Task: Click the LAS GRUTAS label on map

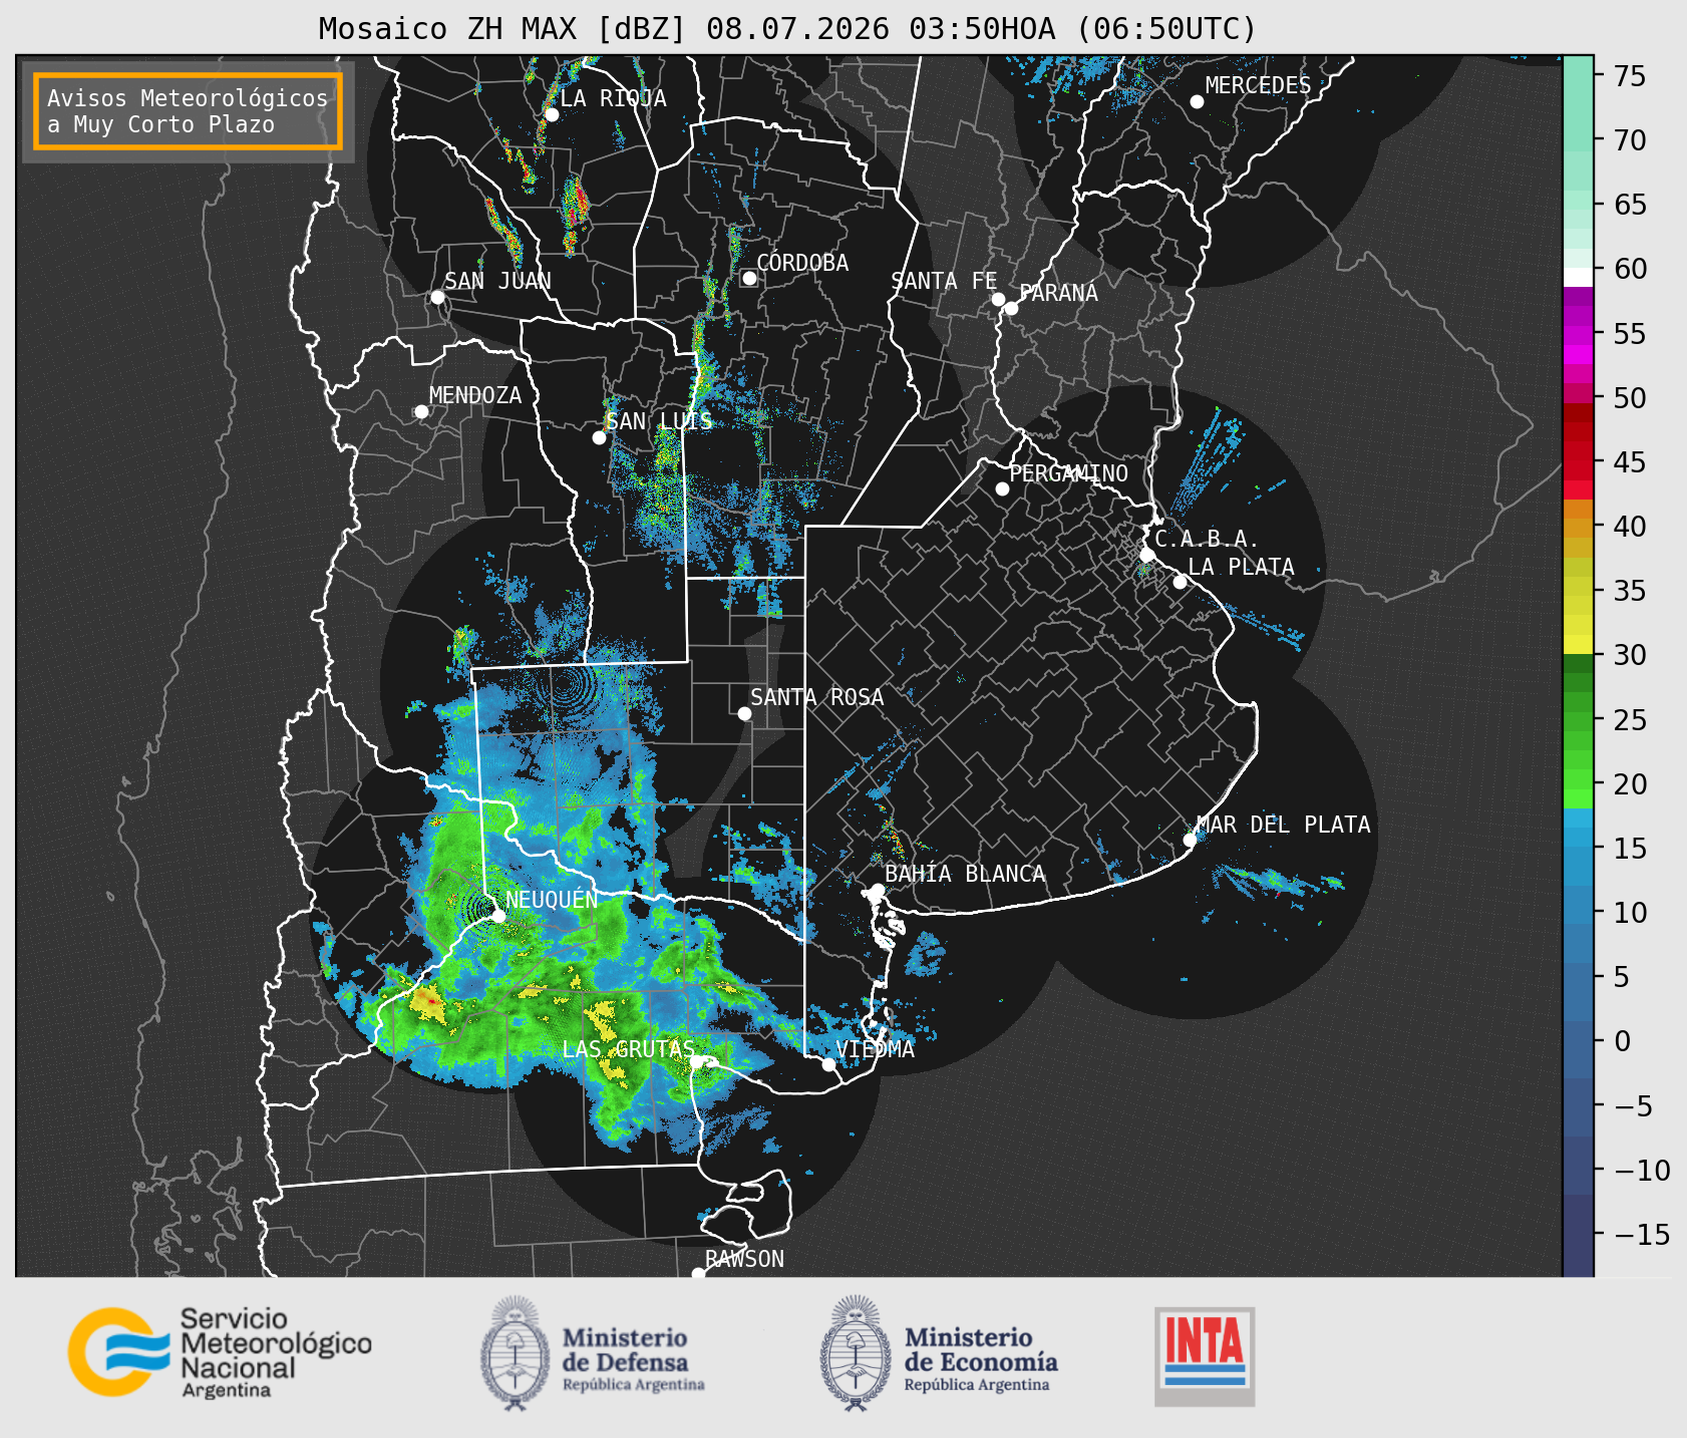Action: point(628,1049)
